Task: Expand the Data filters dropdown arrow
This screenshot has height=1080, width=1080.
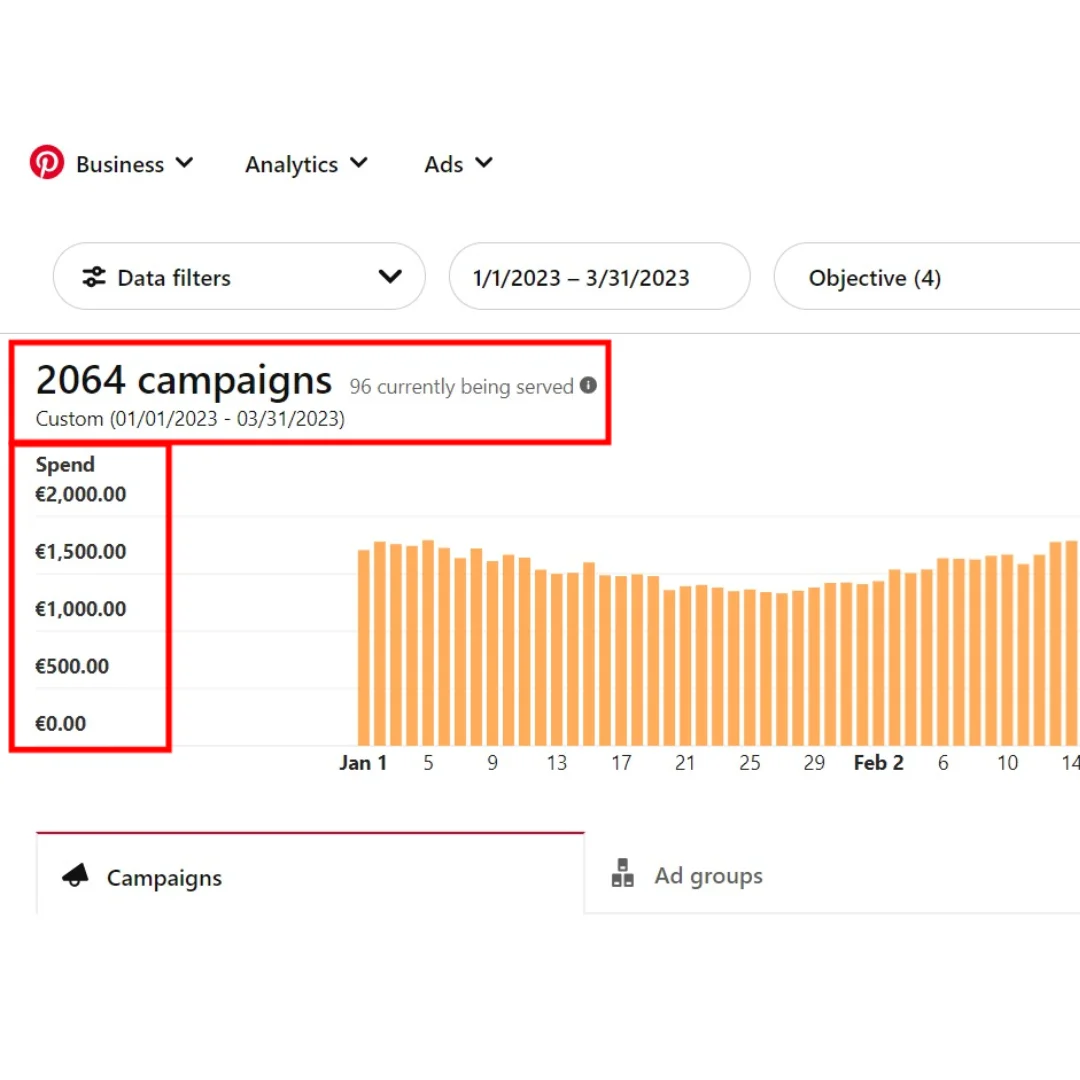Action: click(390, 277)
